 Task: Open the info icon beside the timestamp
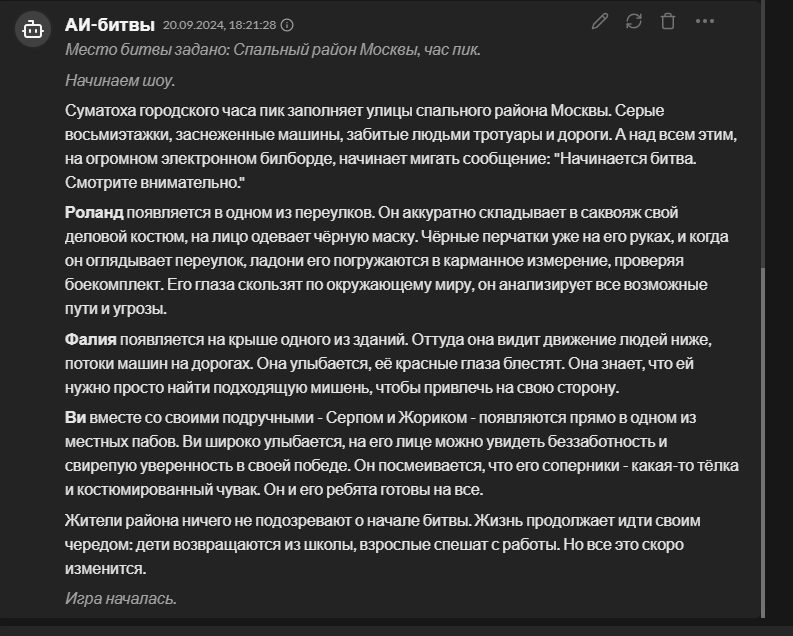(x=287, y=25)
